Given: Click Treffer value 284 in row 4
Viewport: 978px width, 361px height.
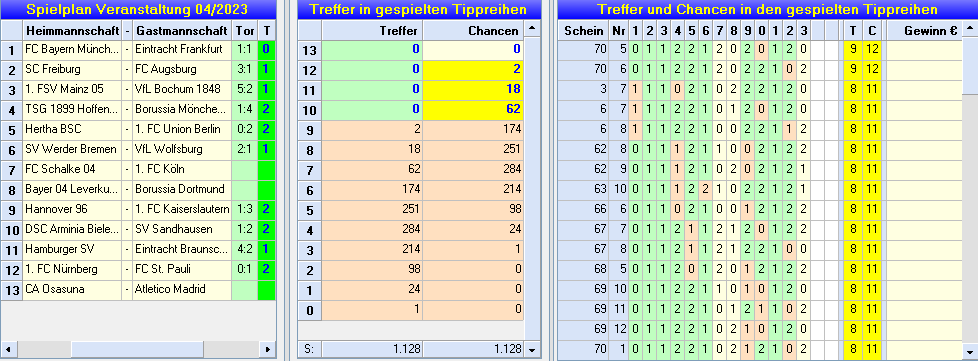Looking at the screenshot, I should (x=372, y=229).
